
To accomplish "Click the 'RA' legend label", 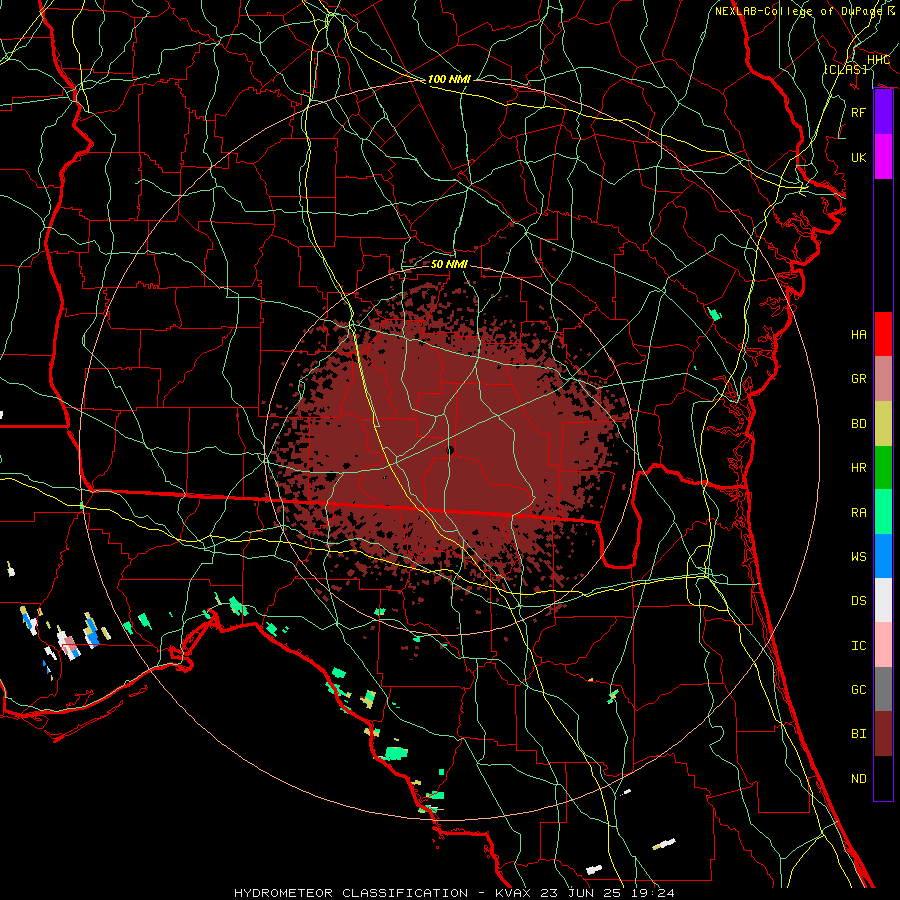I will 858,513.
